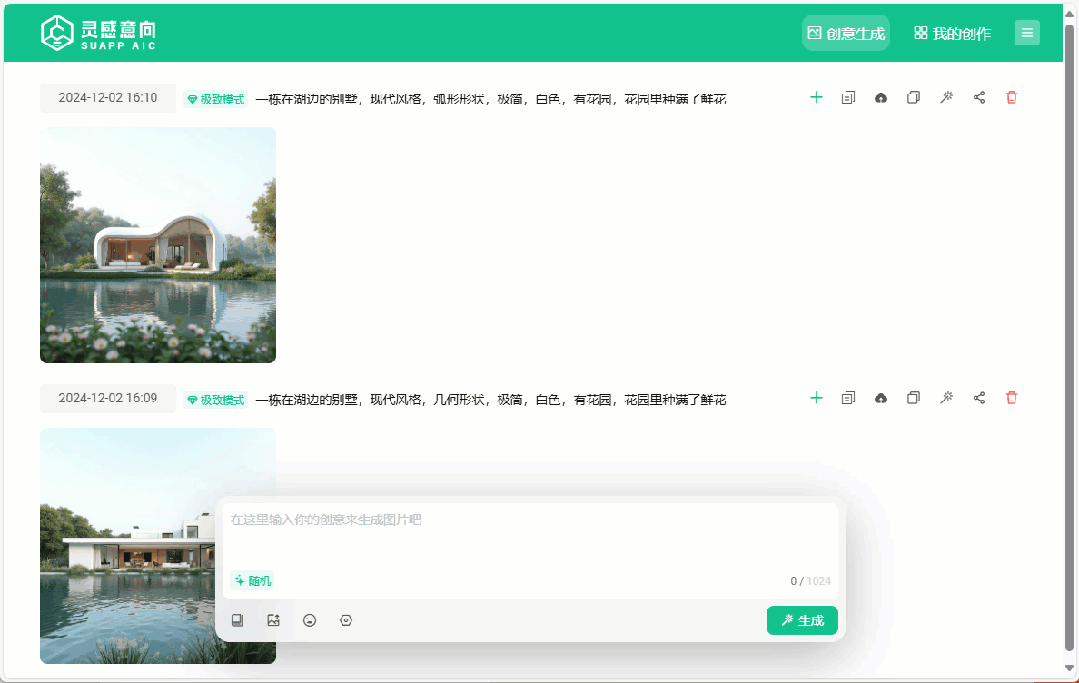Click the magic wand icon in the 16:10 row
The height and width of the screenshot is (683, 1079).
(x=946, y=98)
